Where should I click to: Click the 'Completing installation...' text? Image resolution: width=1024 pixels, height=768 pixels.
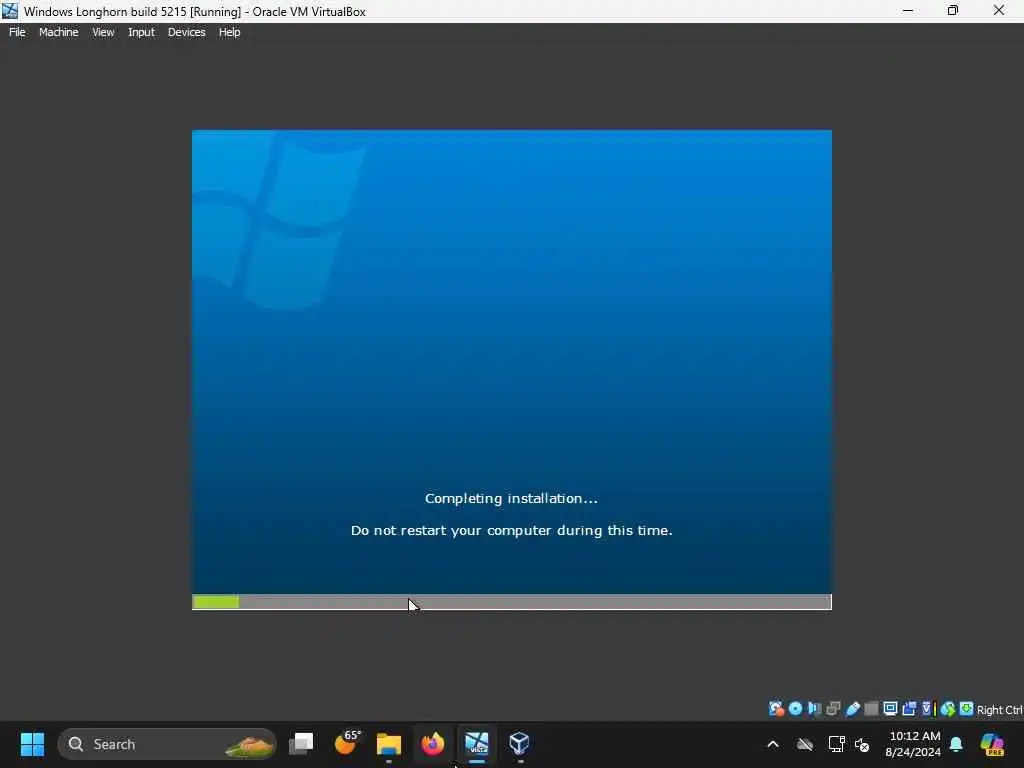pos(511,498)
